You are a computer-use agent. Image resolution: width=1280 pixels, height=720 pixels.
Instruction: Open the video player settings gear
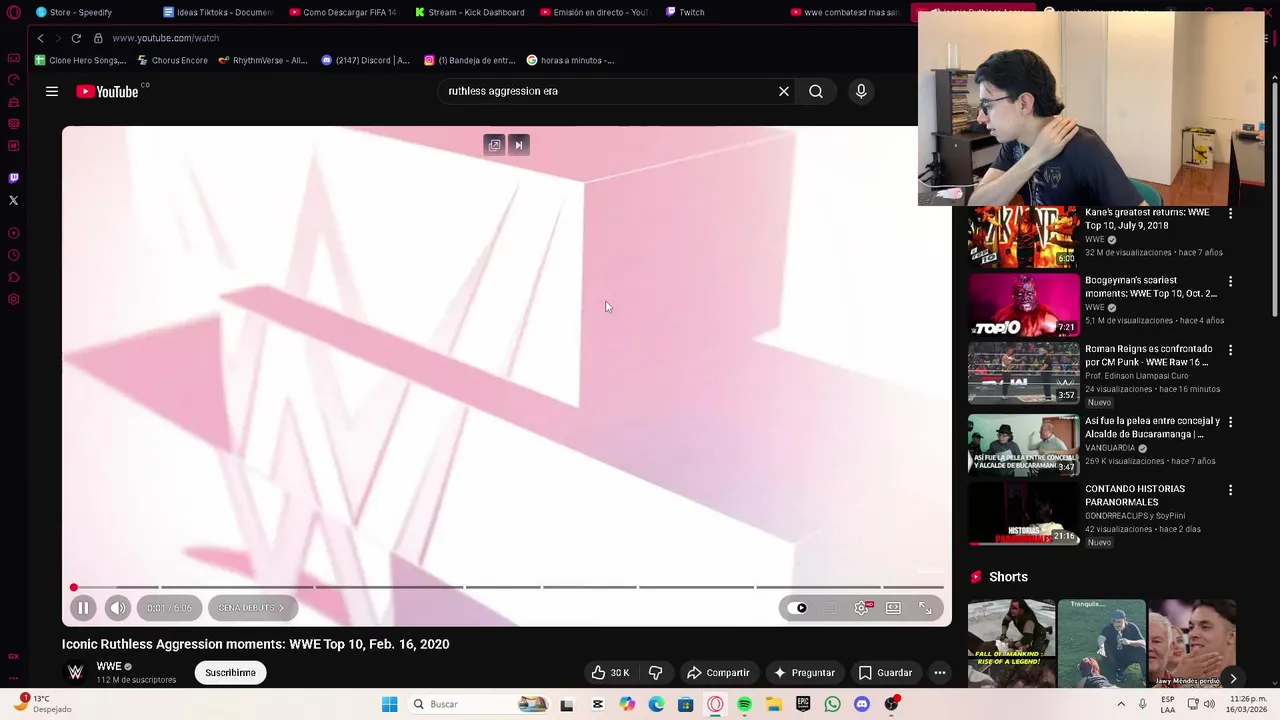pos(861,608)
